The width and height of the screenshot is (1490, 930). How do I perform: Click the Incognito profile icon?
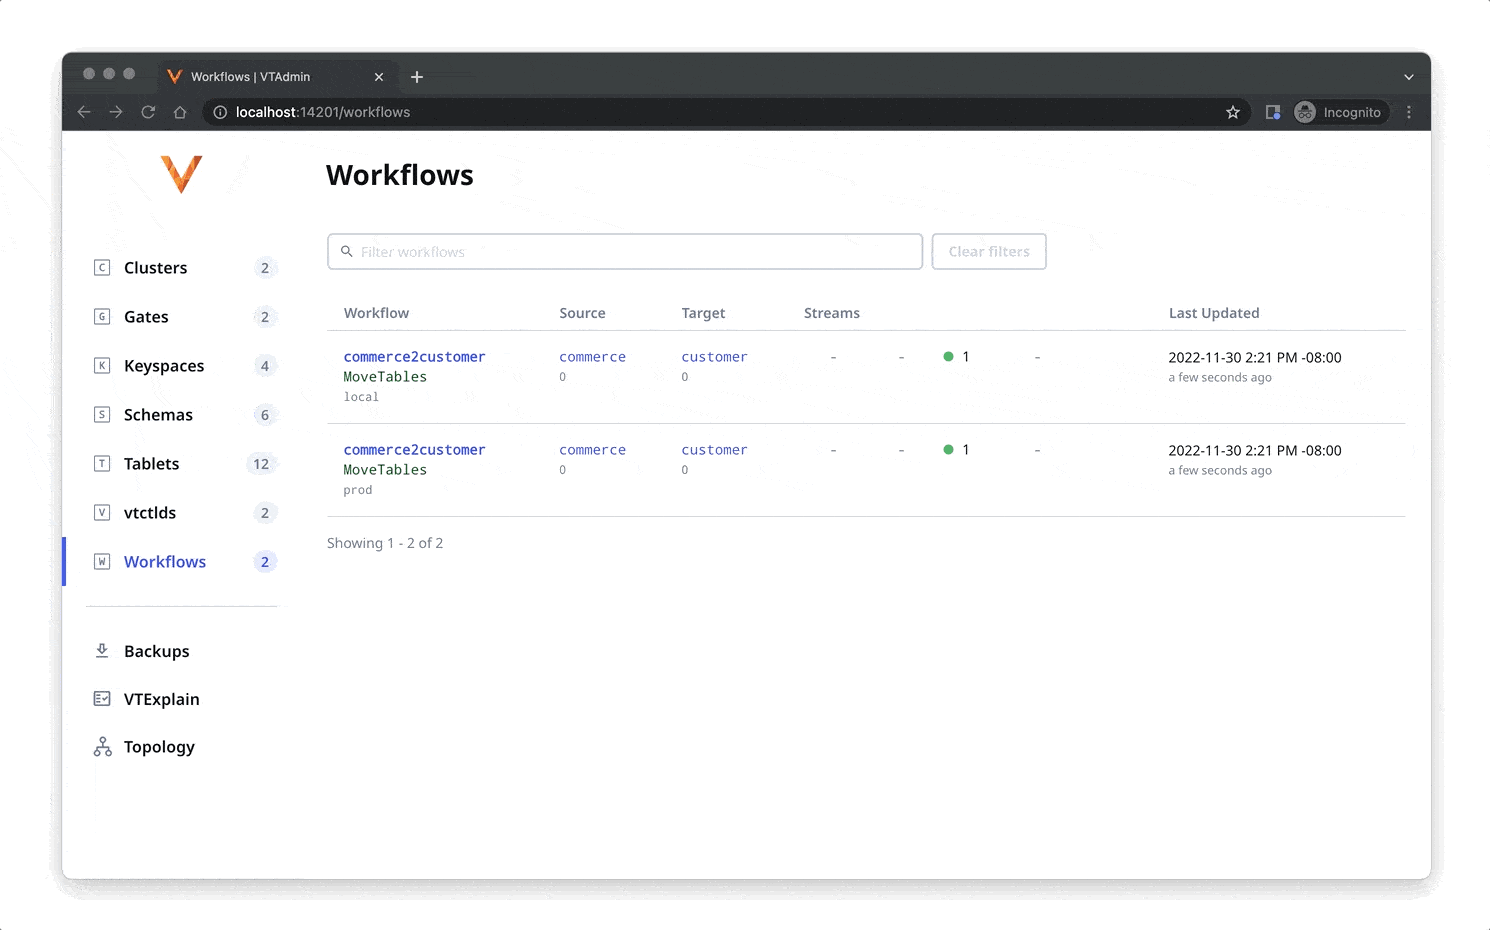pyautogui.click(x=1305, y=112)
